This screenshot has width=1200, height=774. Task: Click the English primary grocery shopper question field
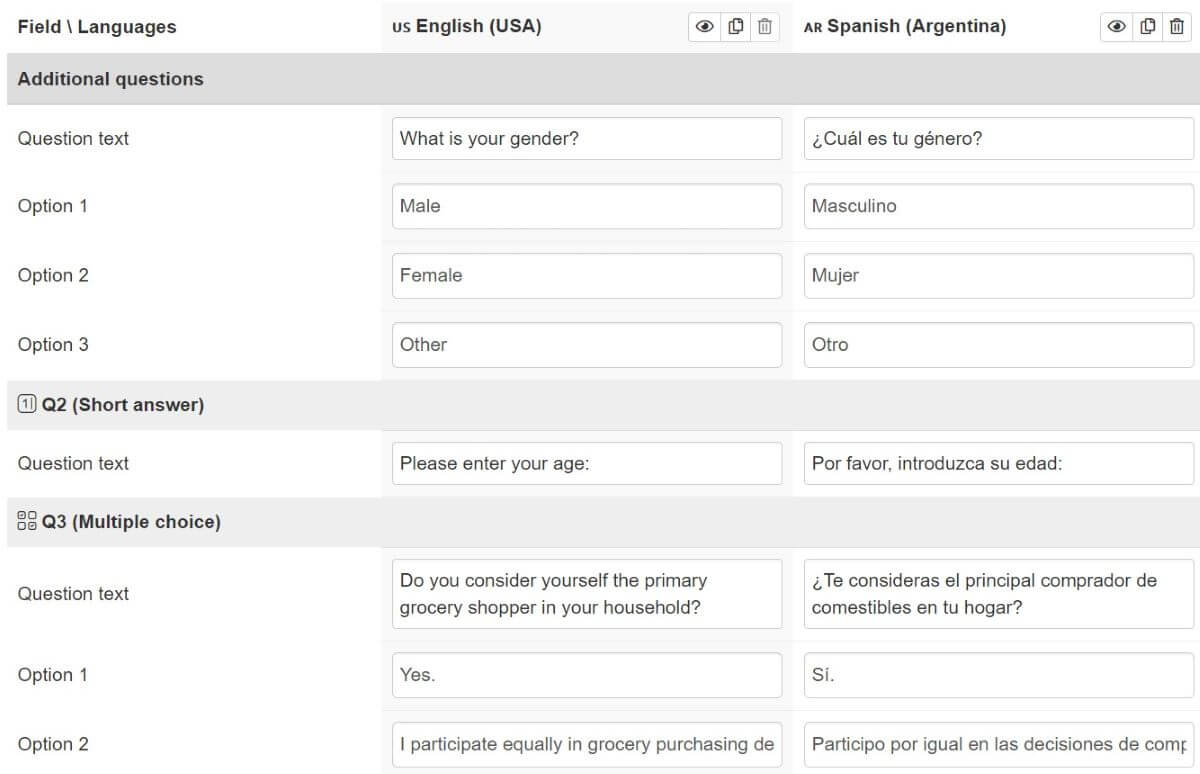click(x=587, y=594)
